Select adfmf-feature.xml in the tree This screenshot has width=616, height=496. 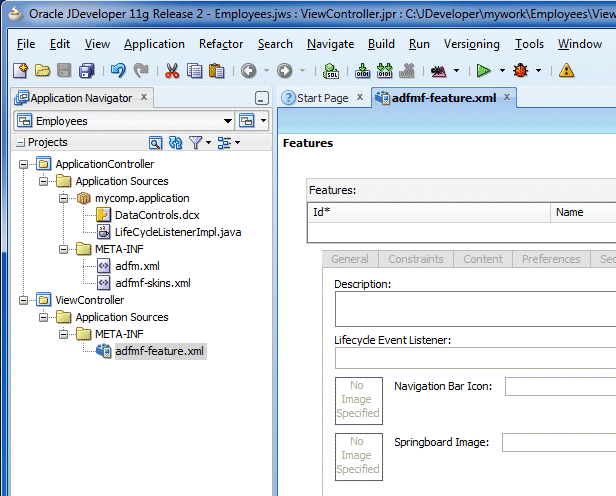pyautogui.click(x=160, y=351)
